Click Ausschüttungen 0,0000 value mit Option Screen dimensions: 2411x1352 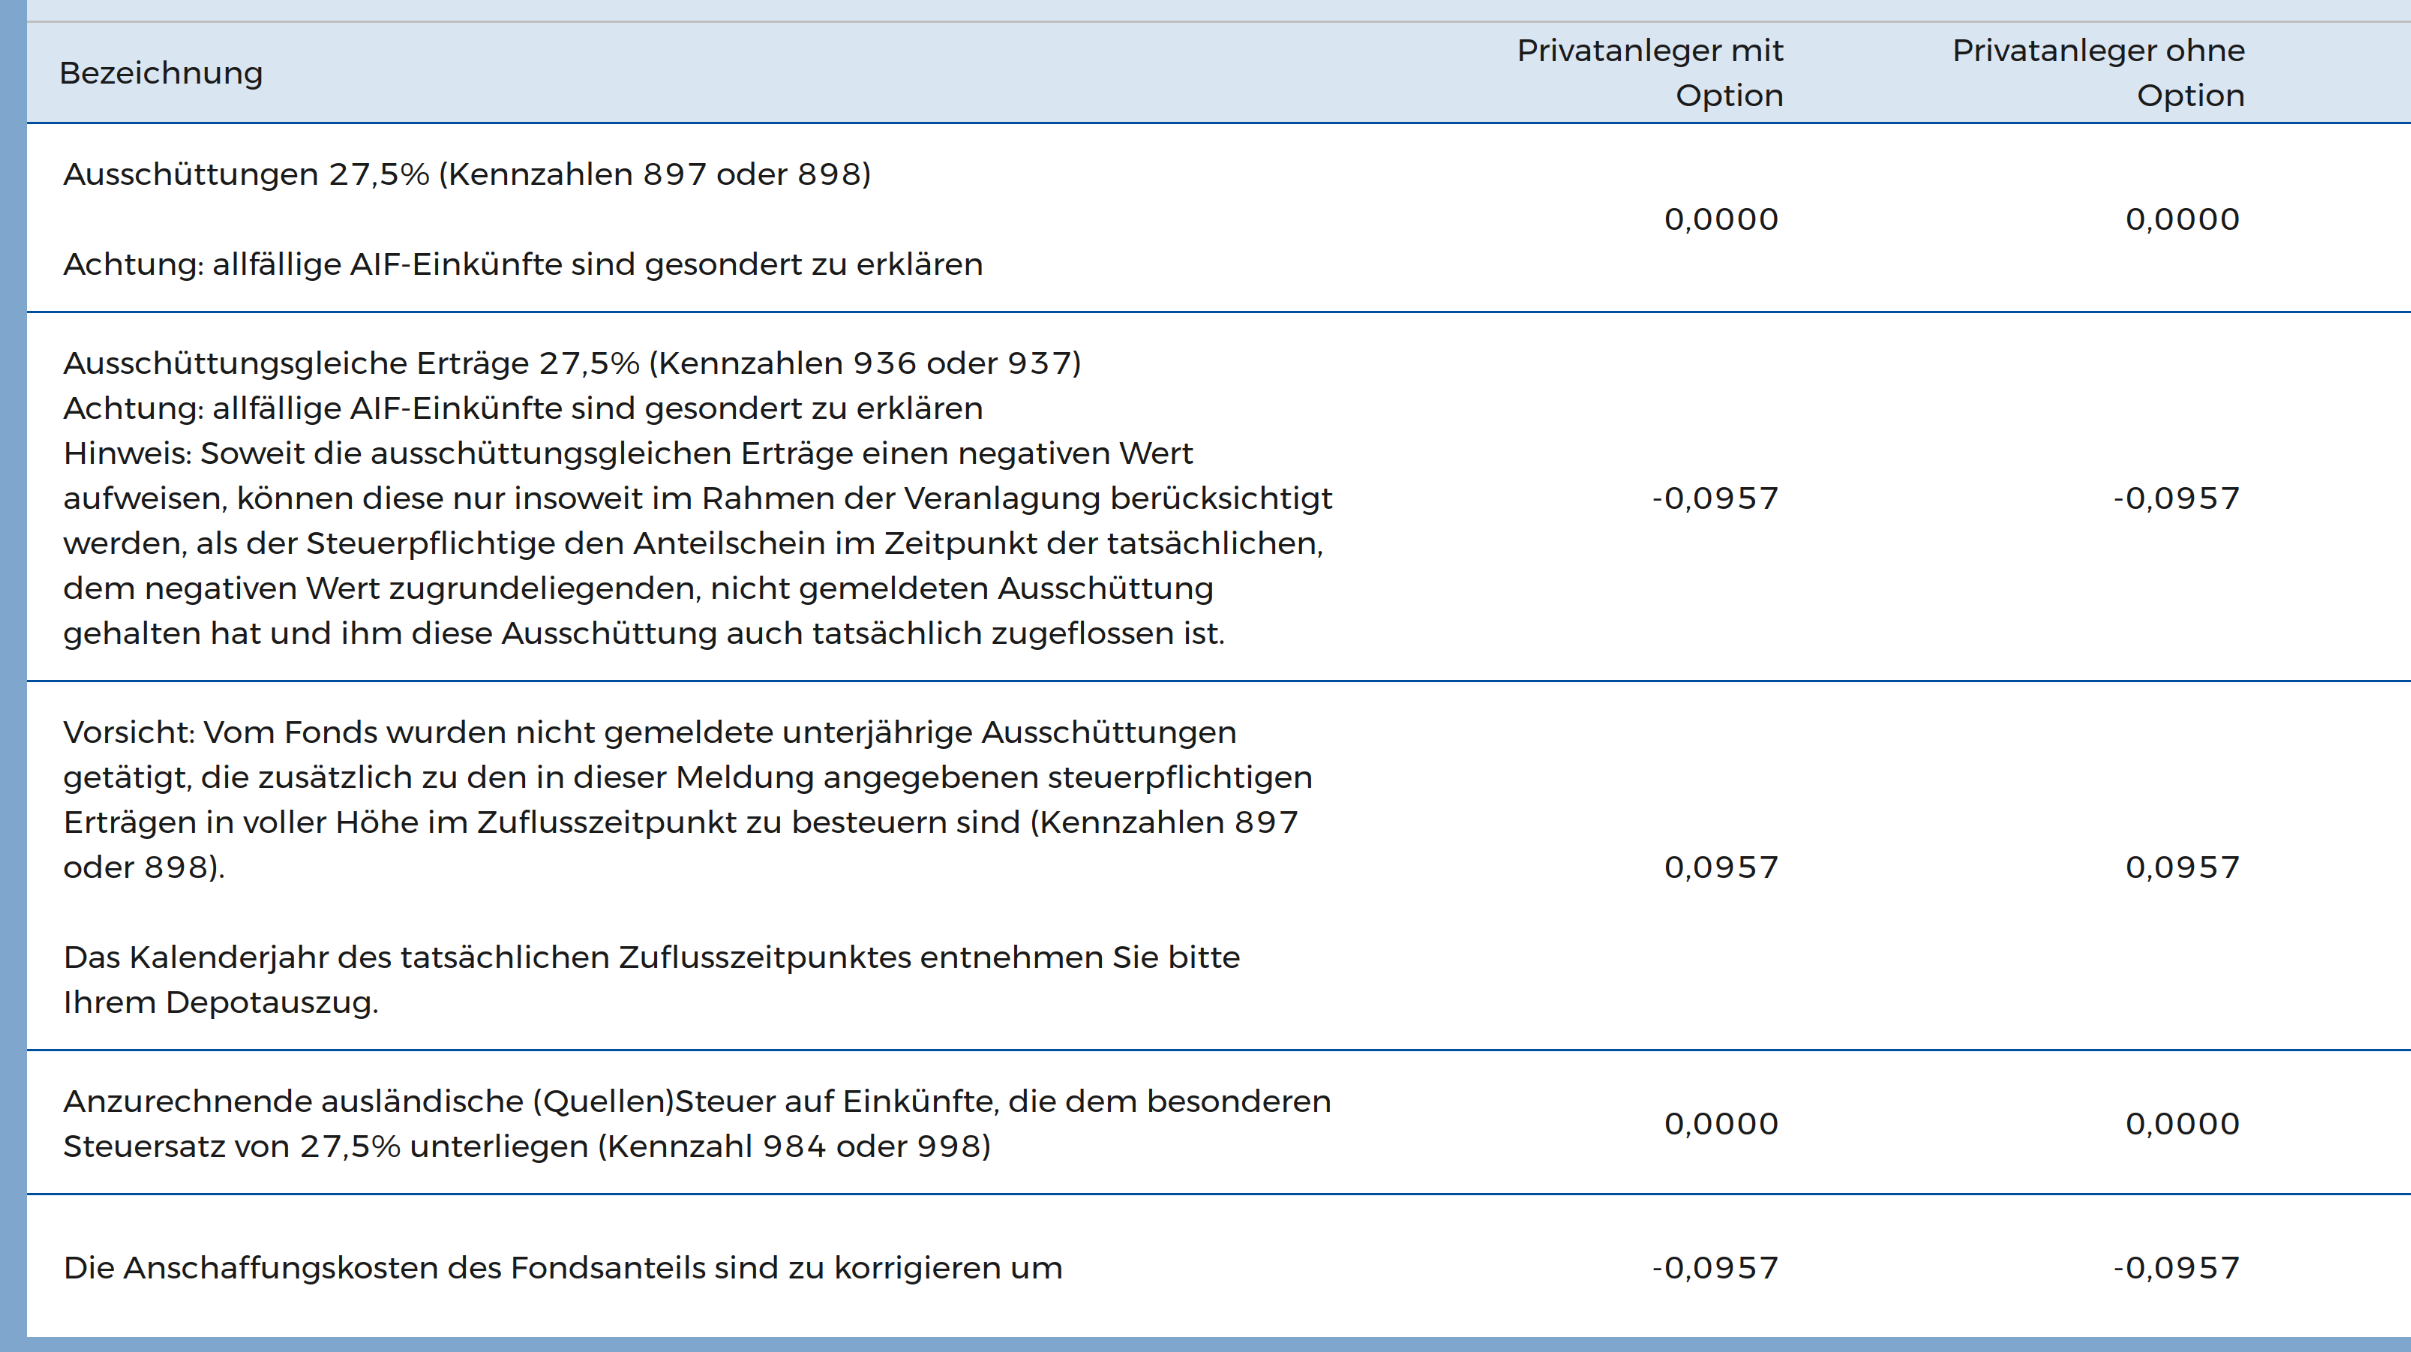[1721, 219]
